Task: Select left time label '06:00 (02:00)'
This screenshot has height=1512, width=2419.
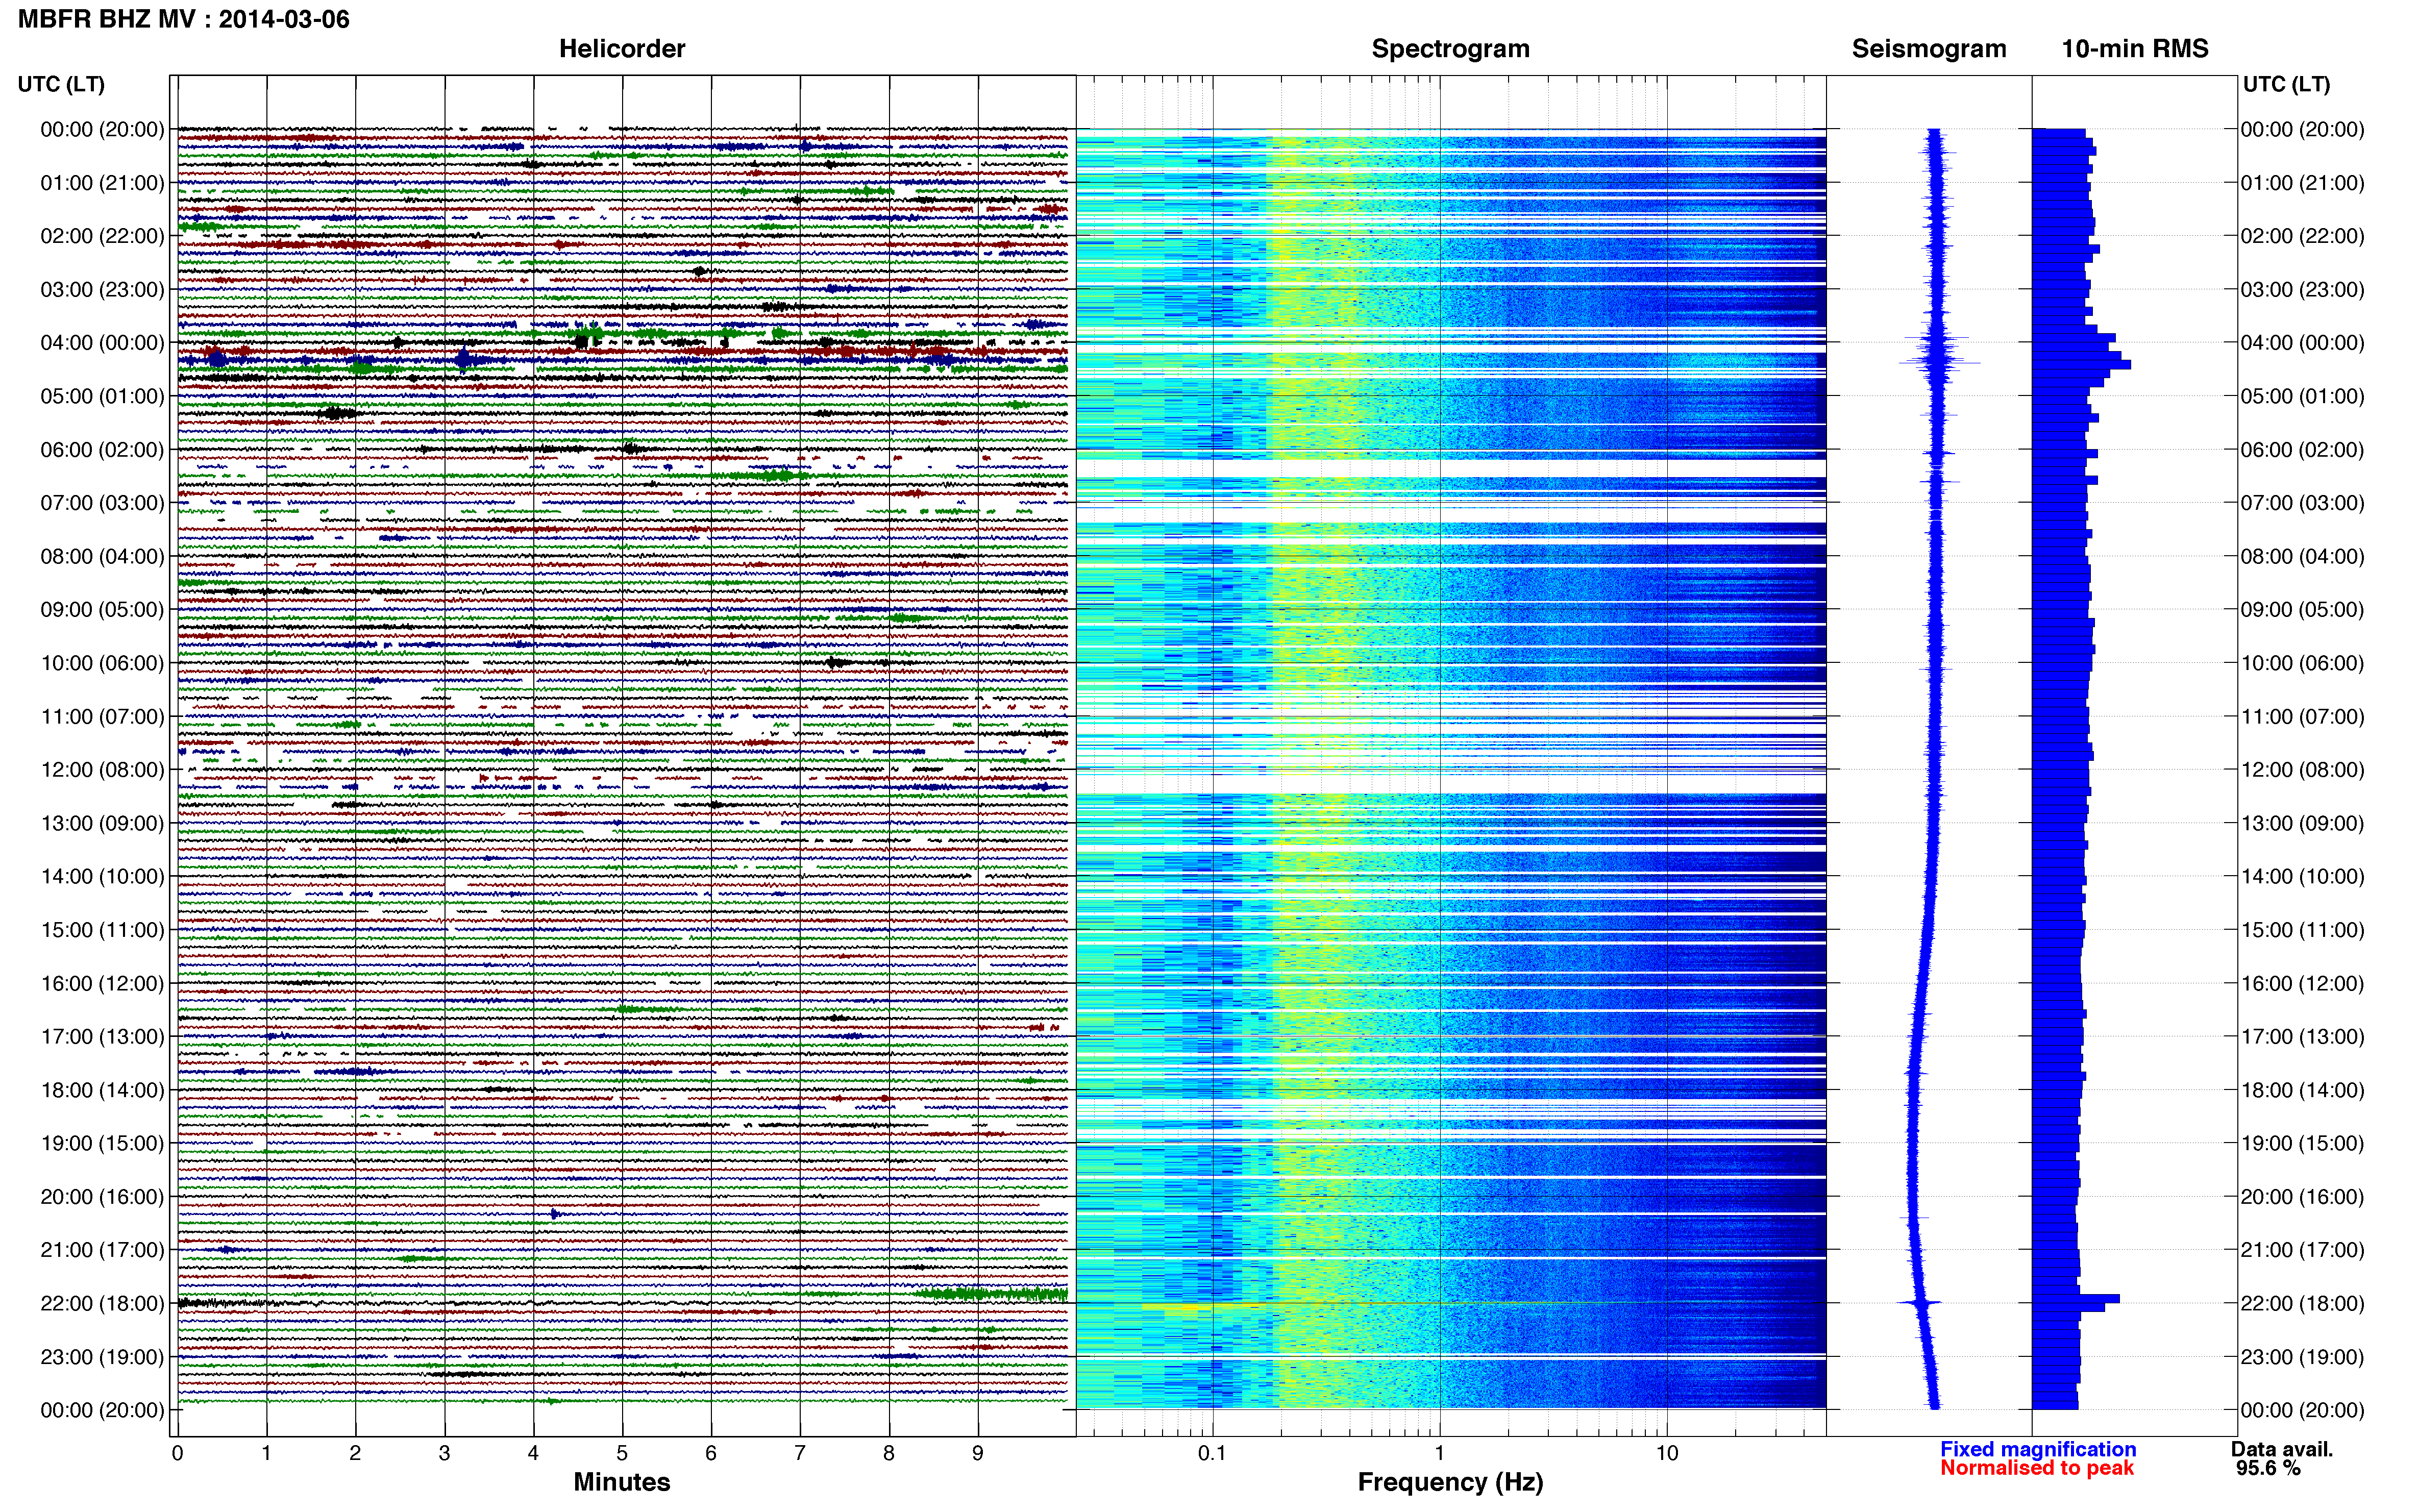Action: [102, 450]
